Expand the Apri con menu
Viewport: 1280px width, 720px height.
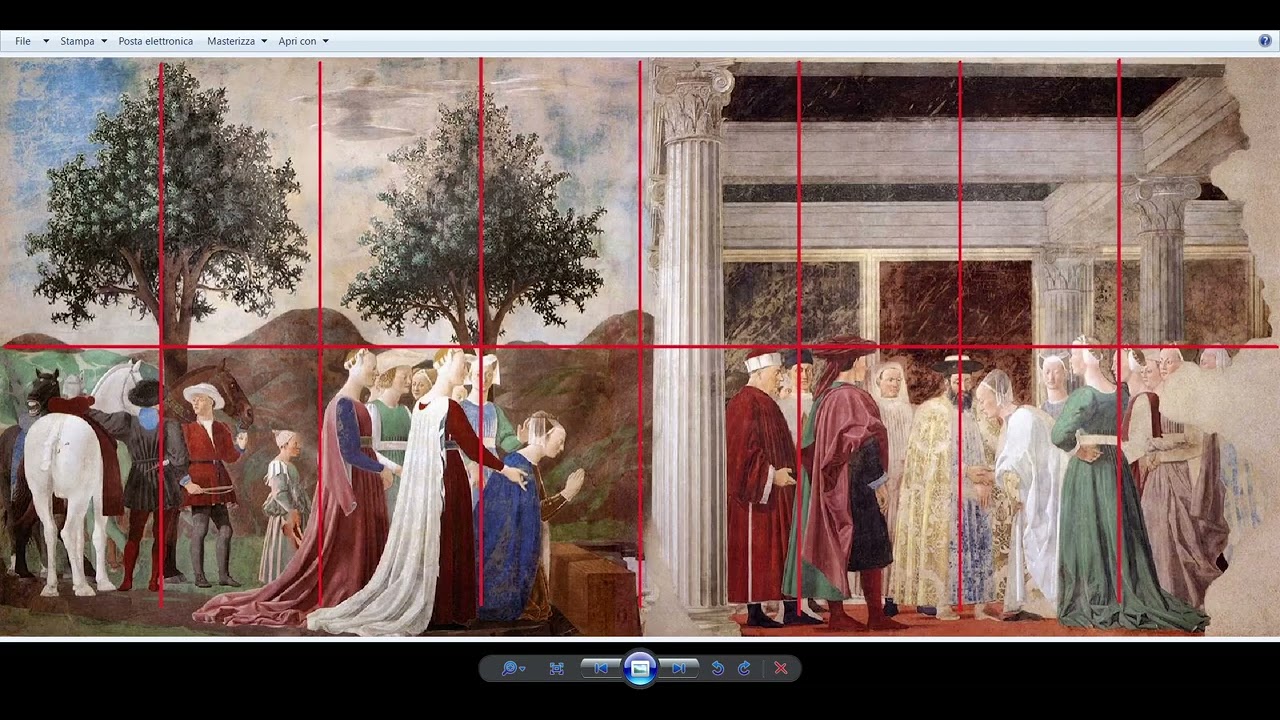coord(303,41)
